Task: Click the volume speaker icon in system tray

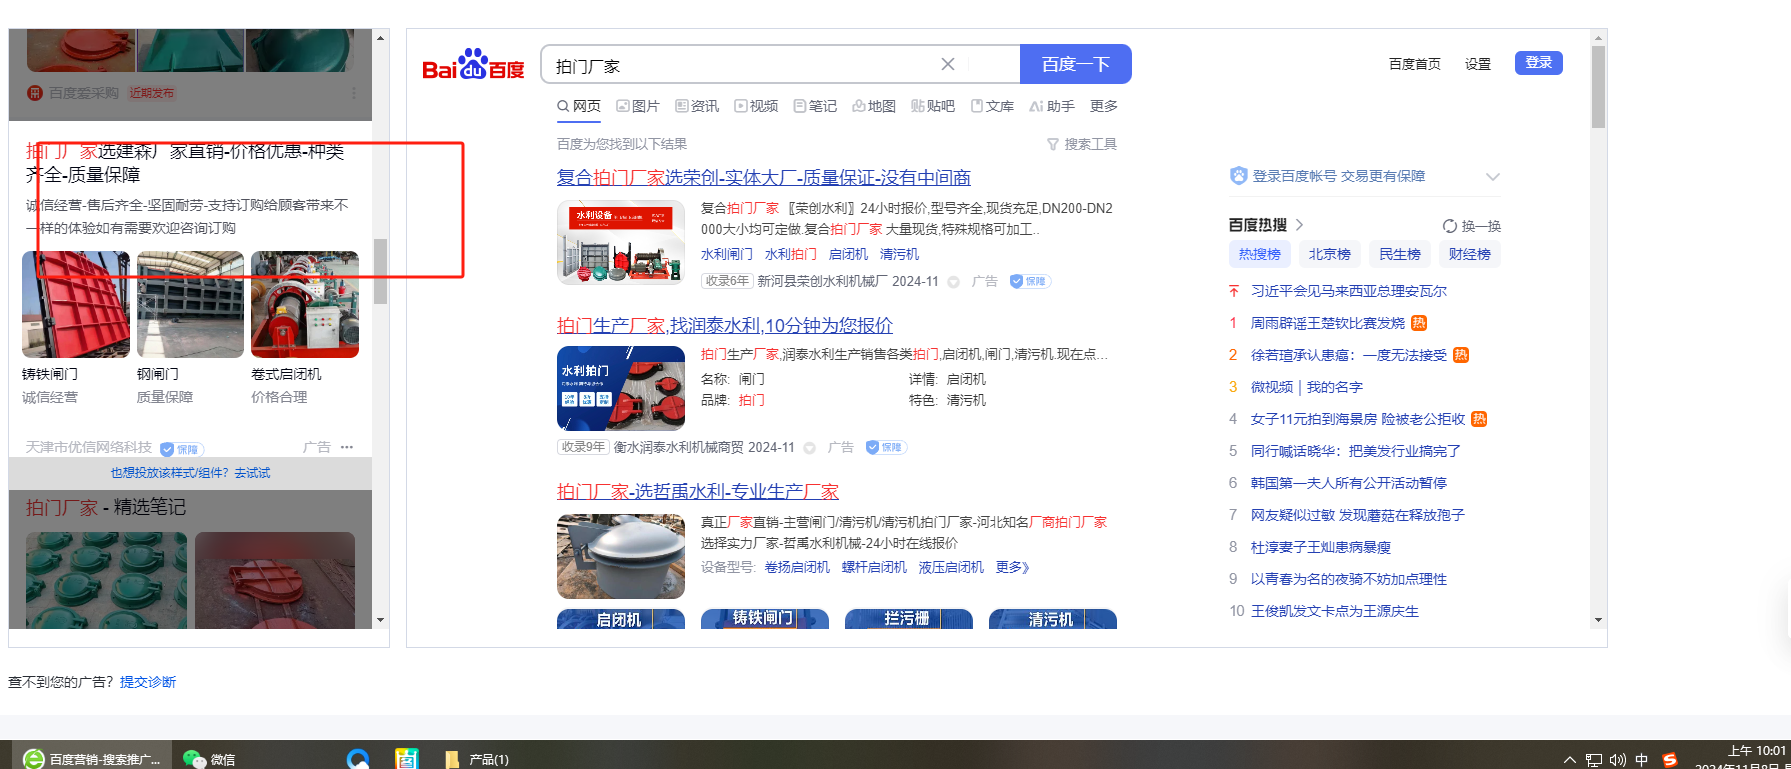Action: [1617, 760]
